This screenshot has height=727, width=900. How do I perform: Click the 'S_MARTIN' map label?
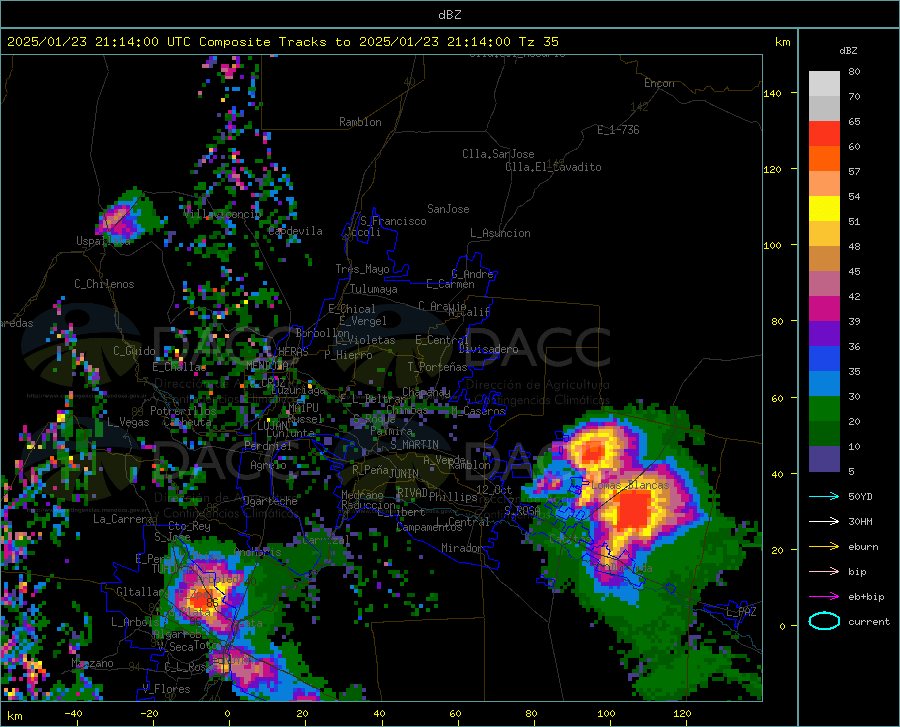tap(414, 445)
